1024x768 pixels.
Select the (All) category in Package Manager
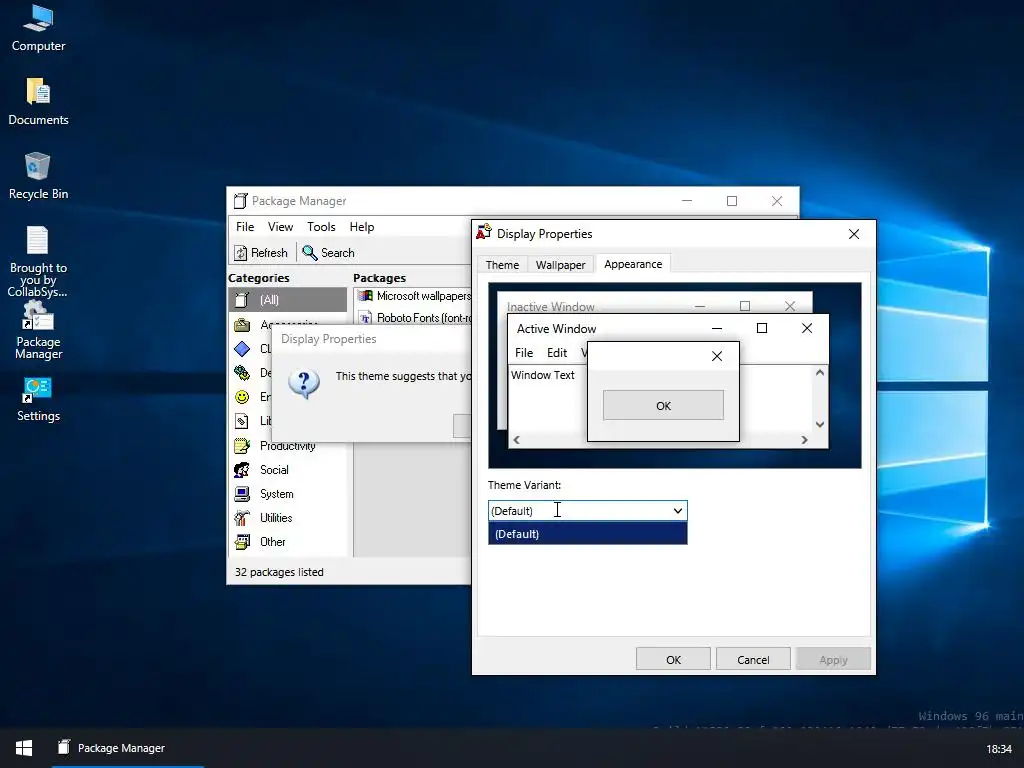pyautogui.click(x=287, y=300)
